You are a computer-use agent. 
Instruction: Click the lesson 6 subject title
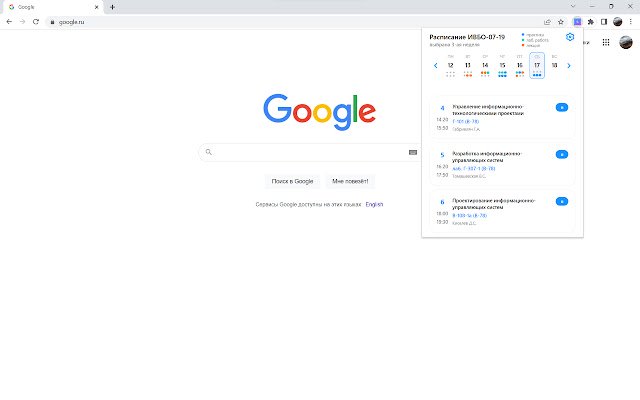coord(493,204)
